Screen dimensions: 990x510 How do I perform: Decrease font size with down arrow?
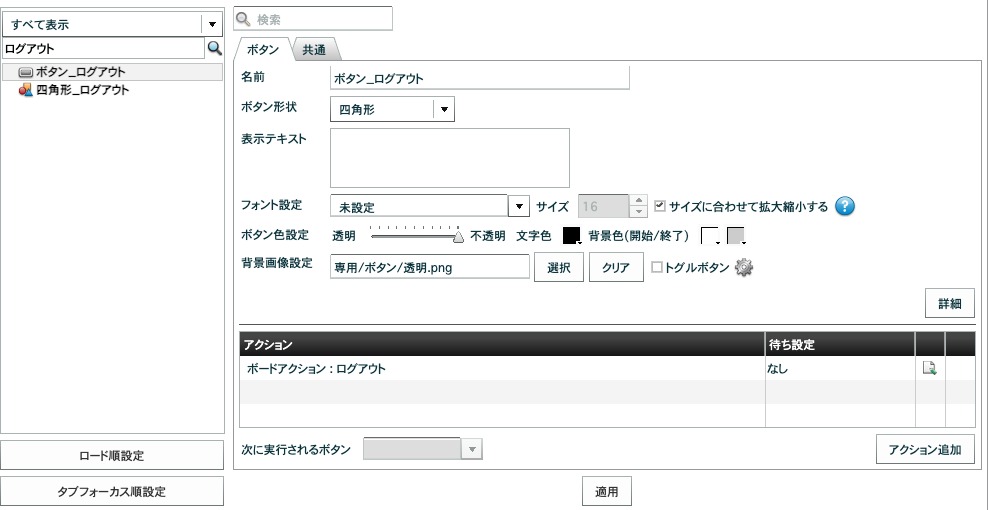tap(639, 211)
